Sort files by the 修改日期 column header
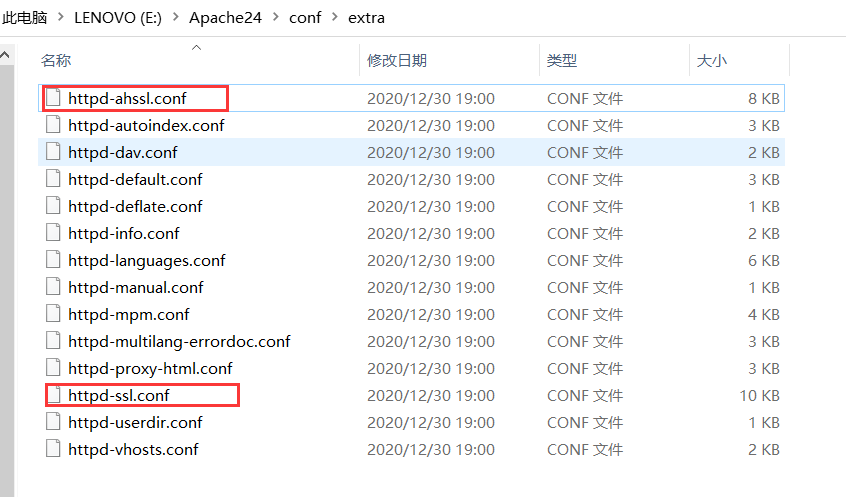The width and height of the screenshot is (846, 497). [397, 60]
